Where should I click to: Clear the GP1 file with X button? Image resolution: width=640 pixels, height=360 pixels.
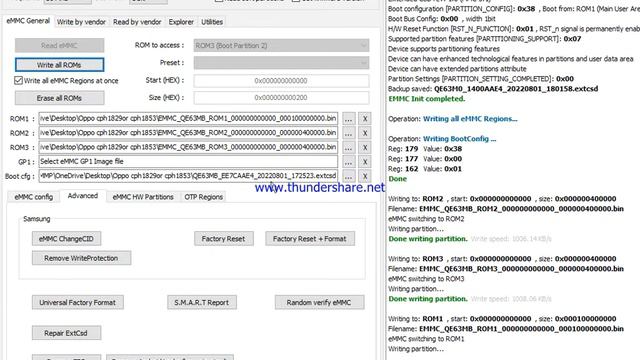[365, 162]
